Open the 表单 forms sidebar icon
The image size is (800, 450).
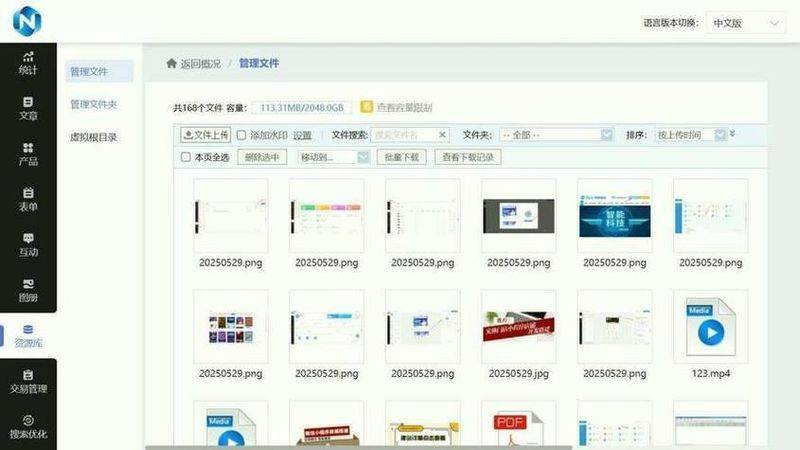tap(28, 199)
